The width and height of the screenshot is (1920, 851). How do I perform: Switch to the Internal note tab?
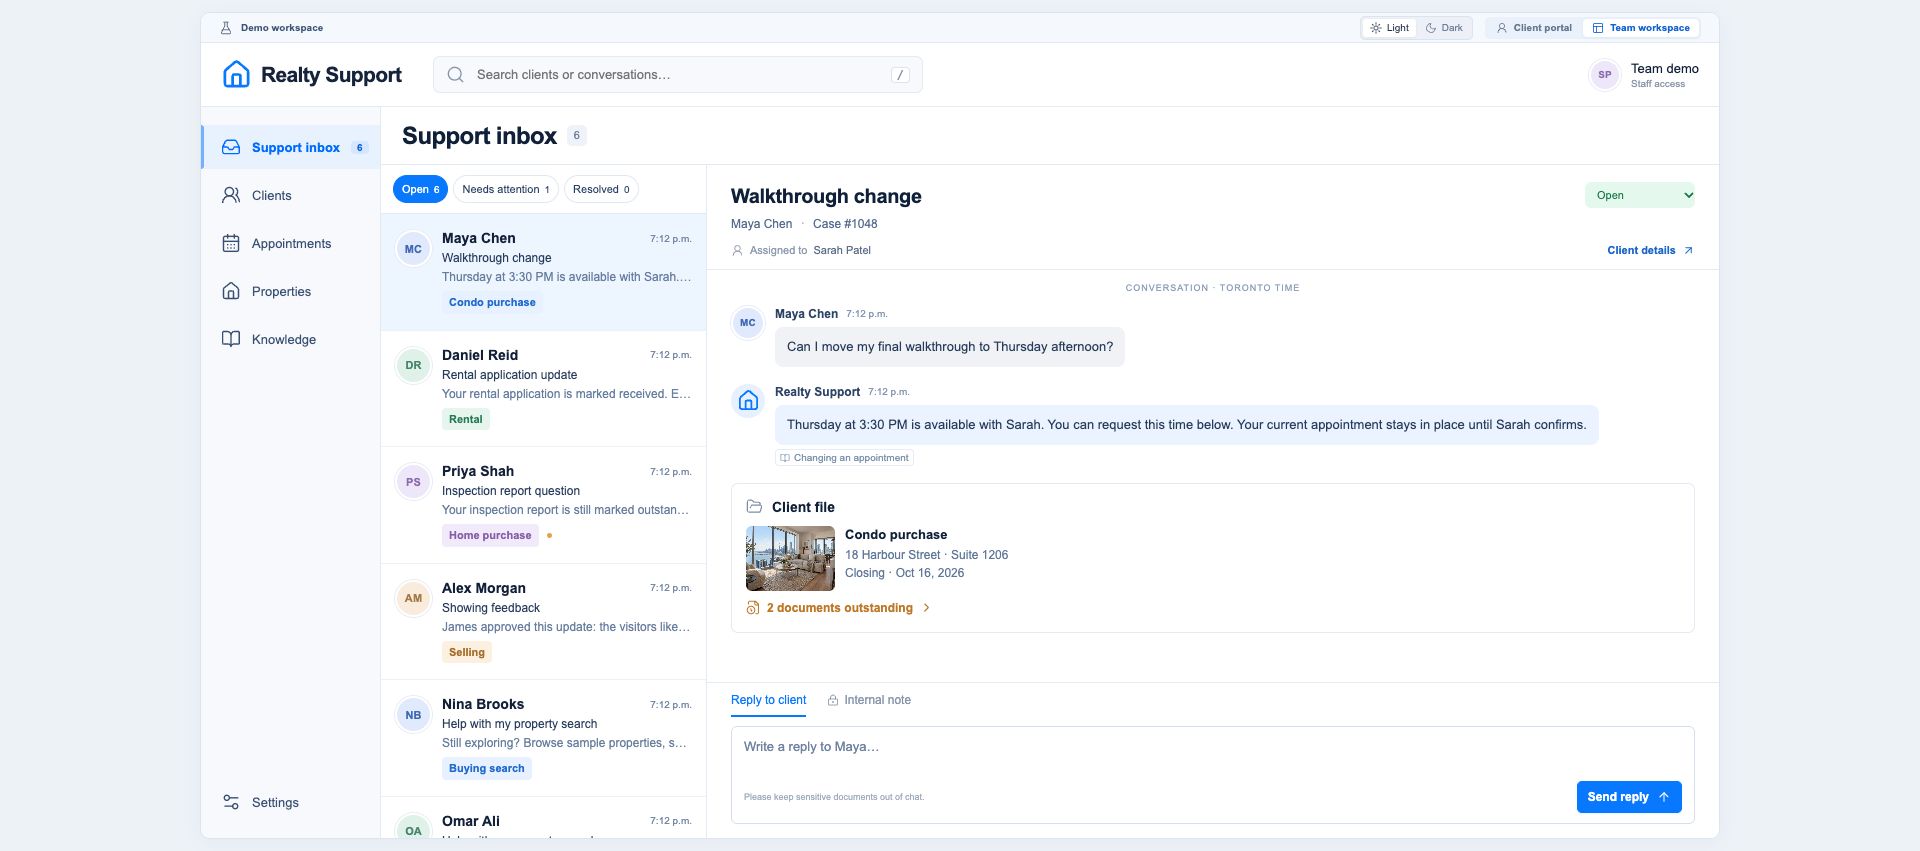coord(869,700)
